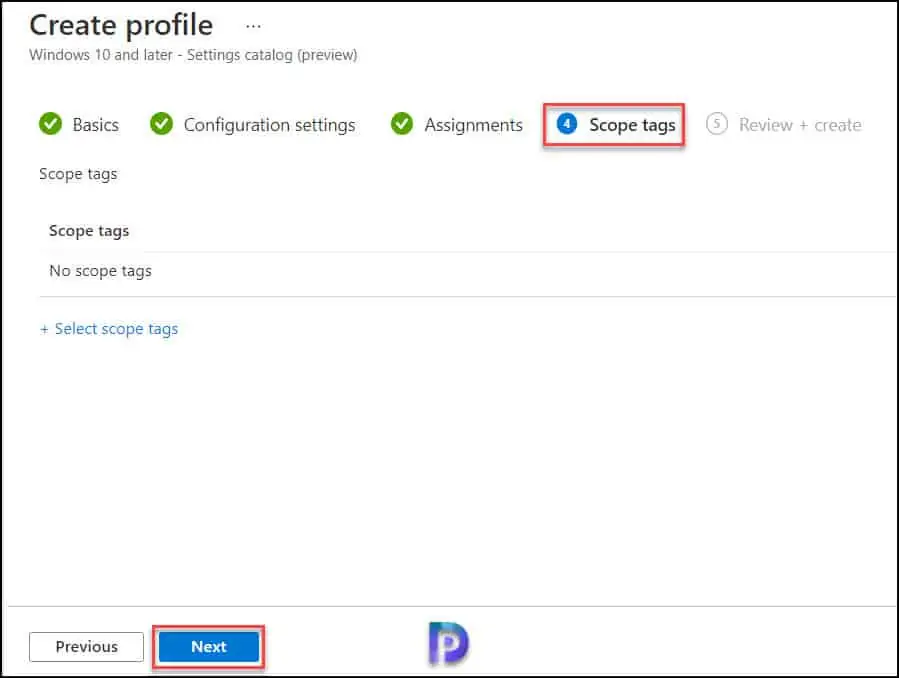Click the No scope tags row
899x678 pixels.
coord(467,271)
